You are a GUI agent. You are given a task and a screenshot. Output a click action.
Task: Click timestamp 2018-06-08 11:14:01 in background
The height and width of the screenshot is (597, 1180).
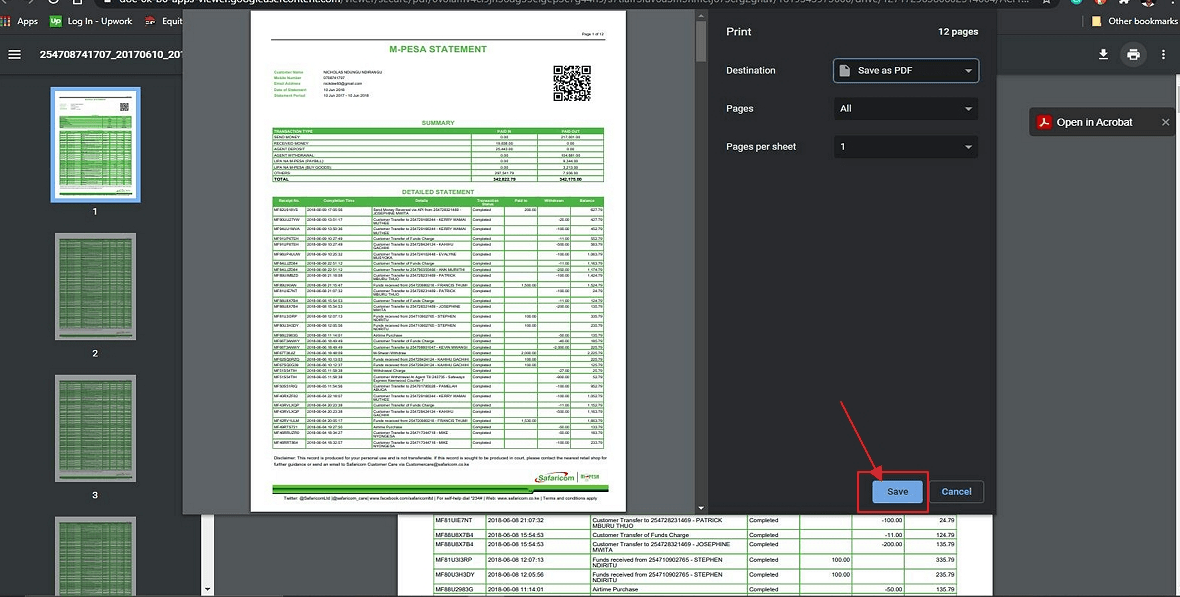(x=515, y=589)
